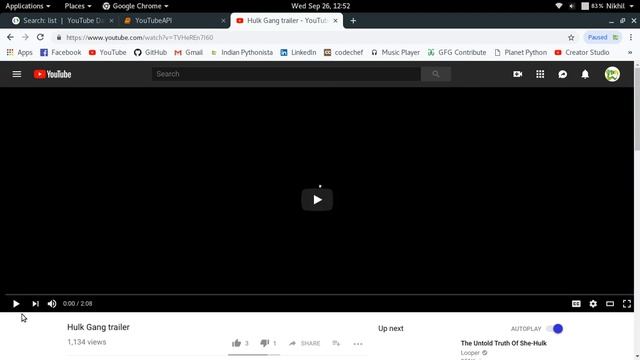Open the Places menu
Image resolution: width=640 pixels, height=360 pixels.
(x=78, y=6)
